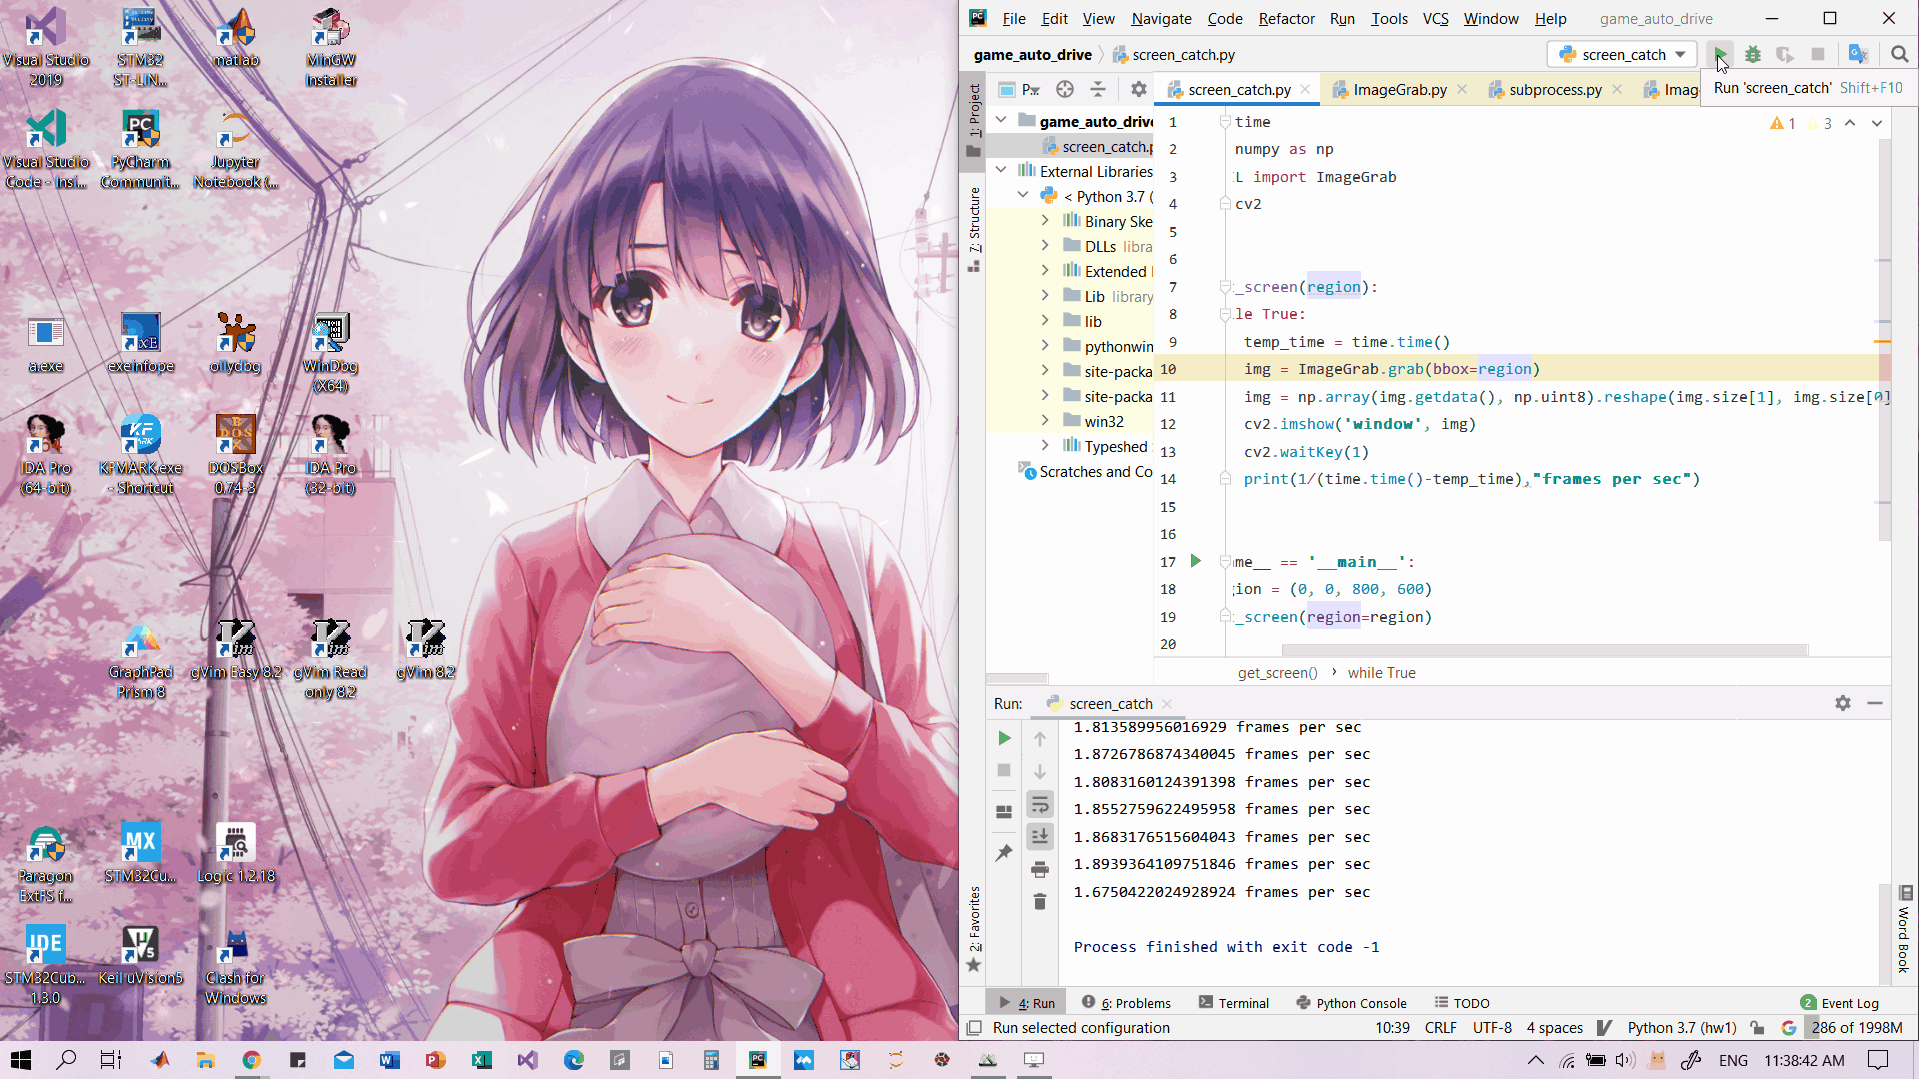Click Previous Highlighted Error up arrow in editor
This screenshot has height=1079, width=1919.
click(1850, 123)
